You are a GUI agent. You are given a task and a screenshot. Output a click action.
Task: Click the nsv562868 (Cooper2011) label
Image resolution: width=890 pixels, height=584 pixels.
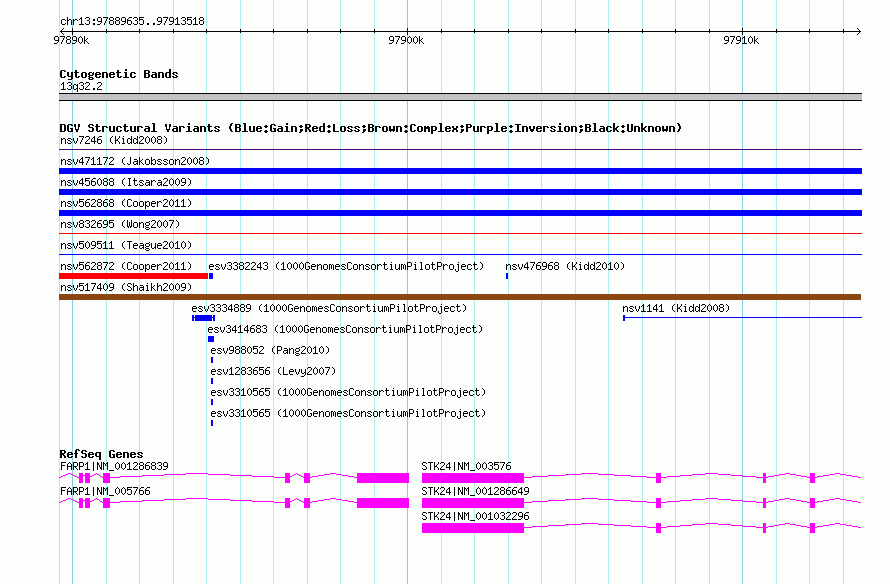click(126, 203)
